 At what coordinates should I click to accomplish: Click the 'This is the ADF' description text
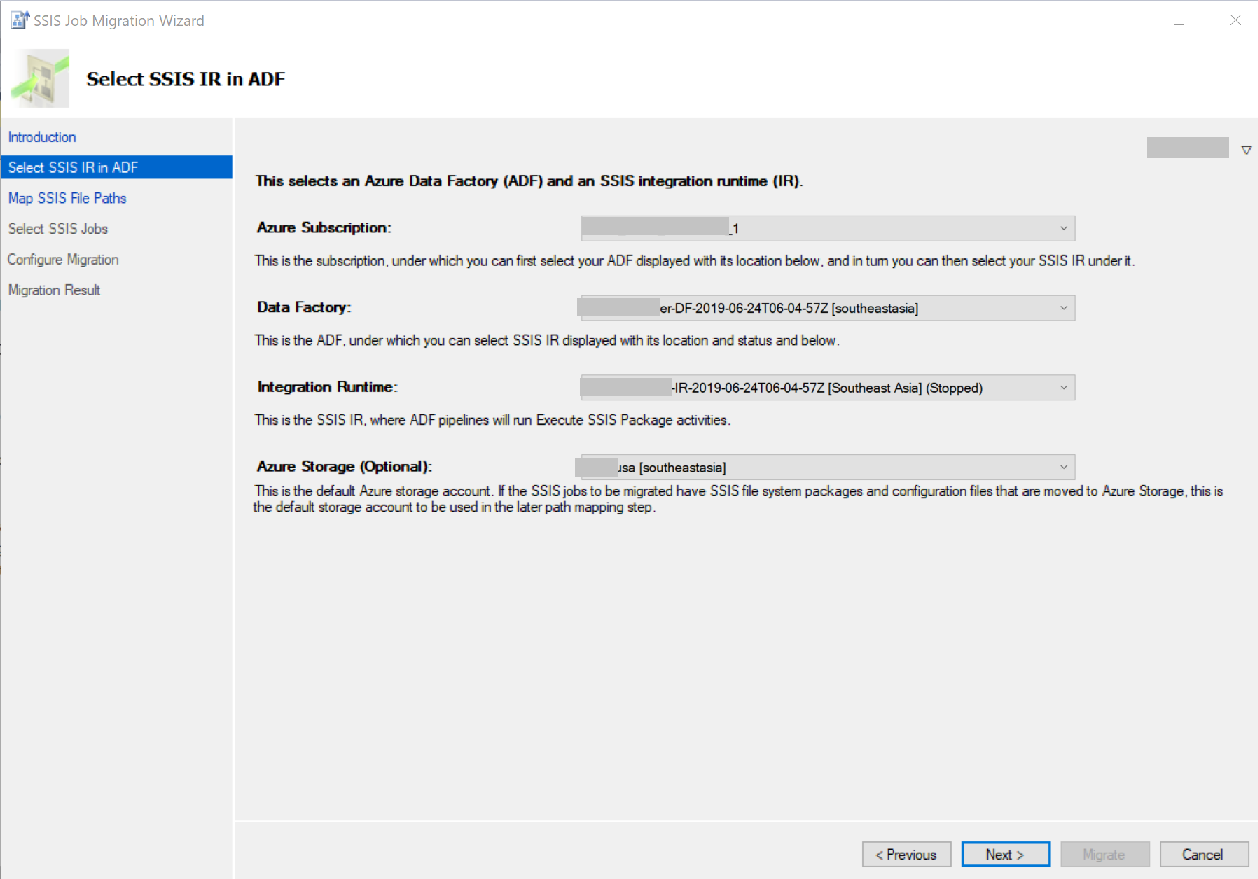click(546, 340)
